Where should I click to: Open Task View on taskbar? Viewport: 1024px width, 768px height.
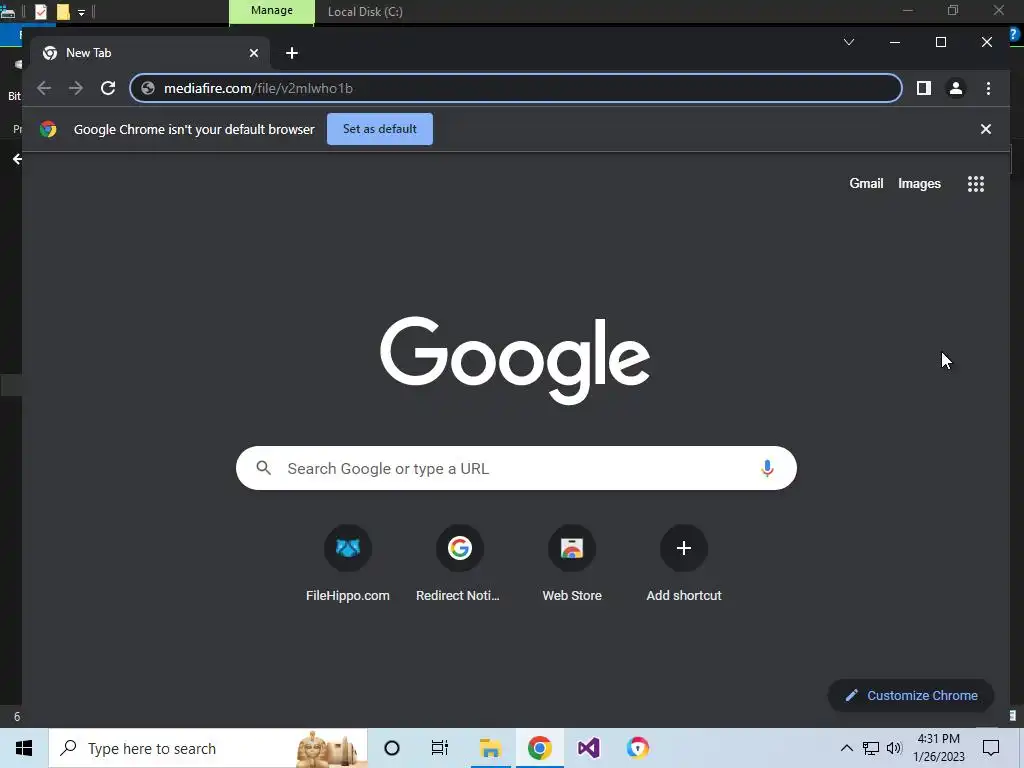pyautogui.click(x=440, y=748)
